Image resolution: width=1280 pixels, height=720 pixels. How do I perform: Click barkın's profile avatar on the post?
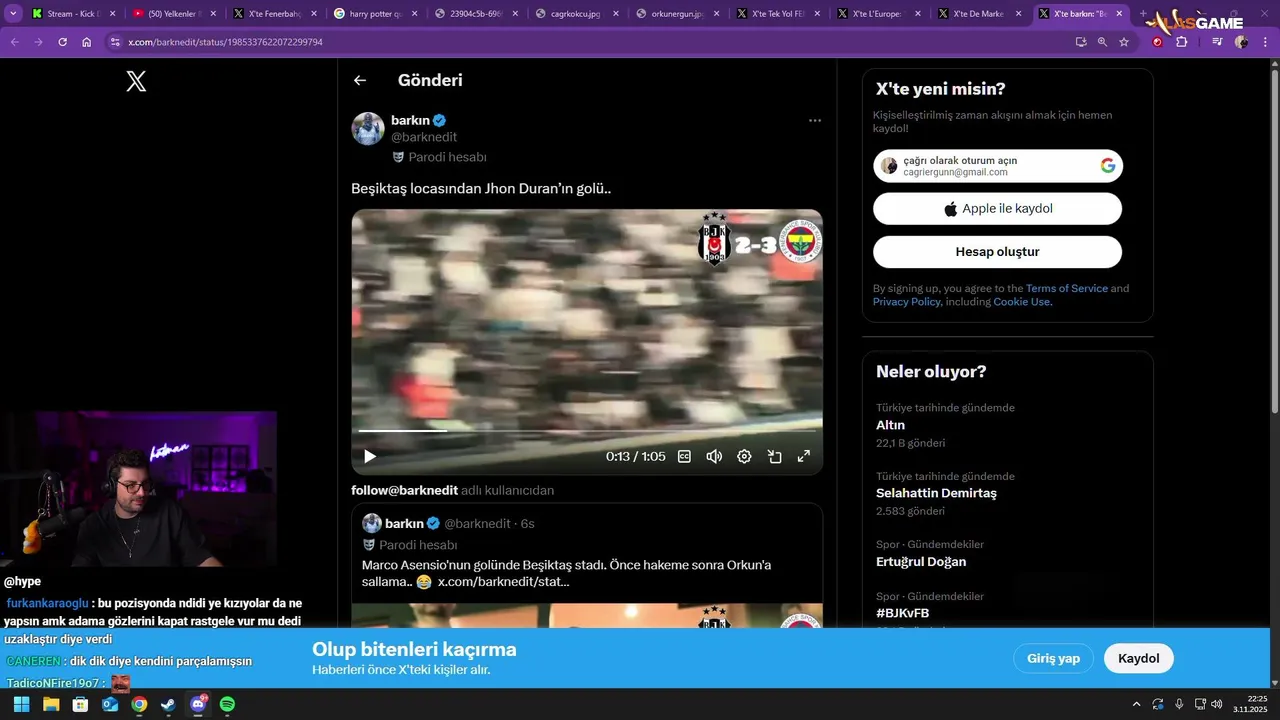point(368,129)
